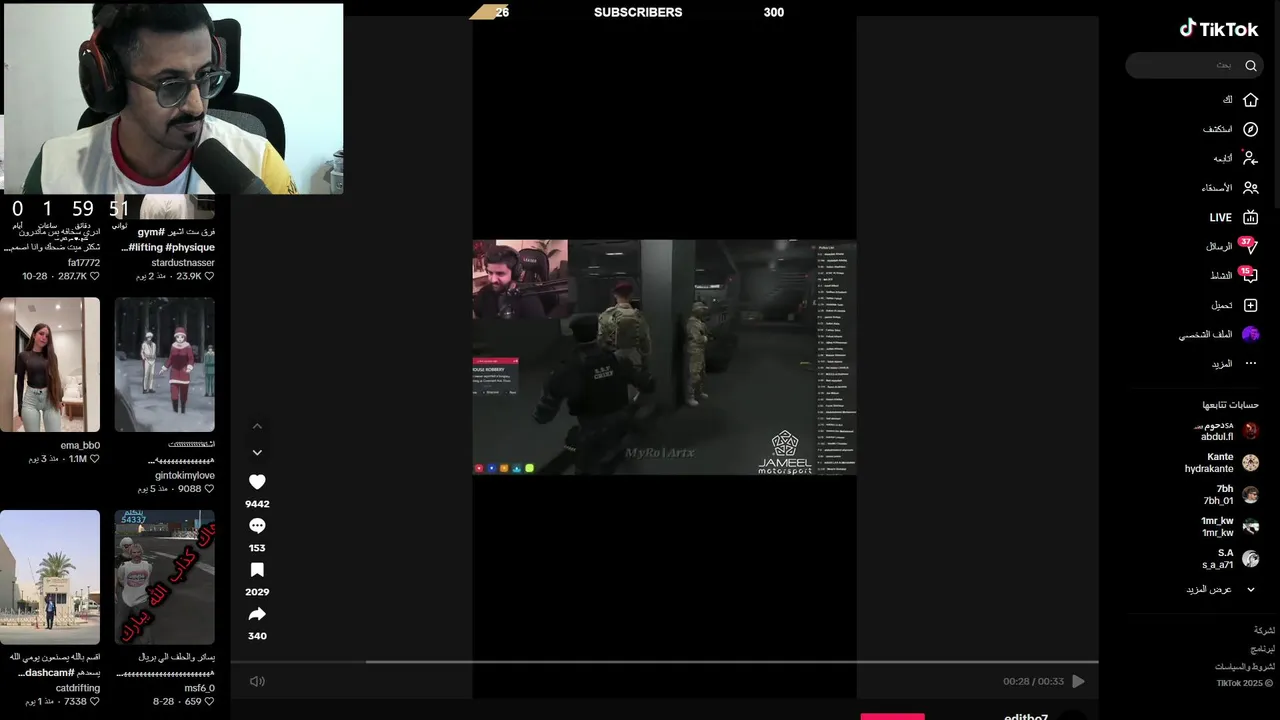The height and width of the screenshot is (720, 1280).
Task: Click the play button beside the timer
Action: (x=1078, y=681)
